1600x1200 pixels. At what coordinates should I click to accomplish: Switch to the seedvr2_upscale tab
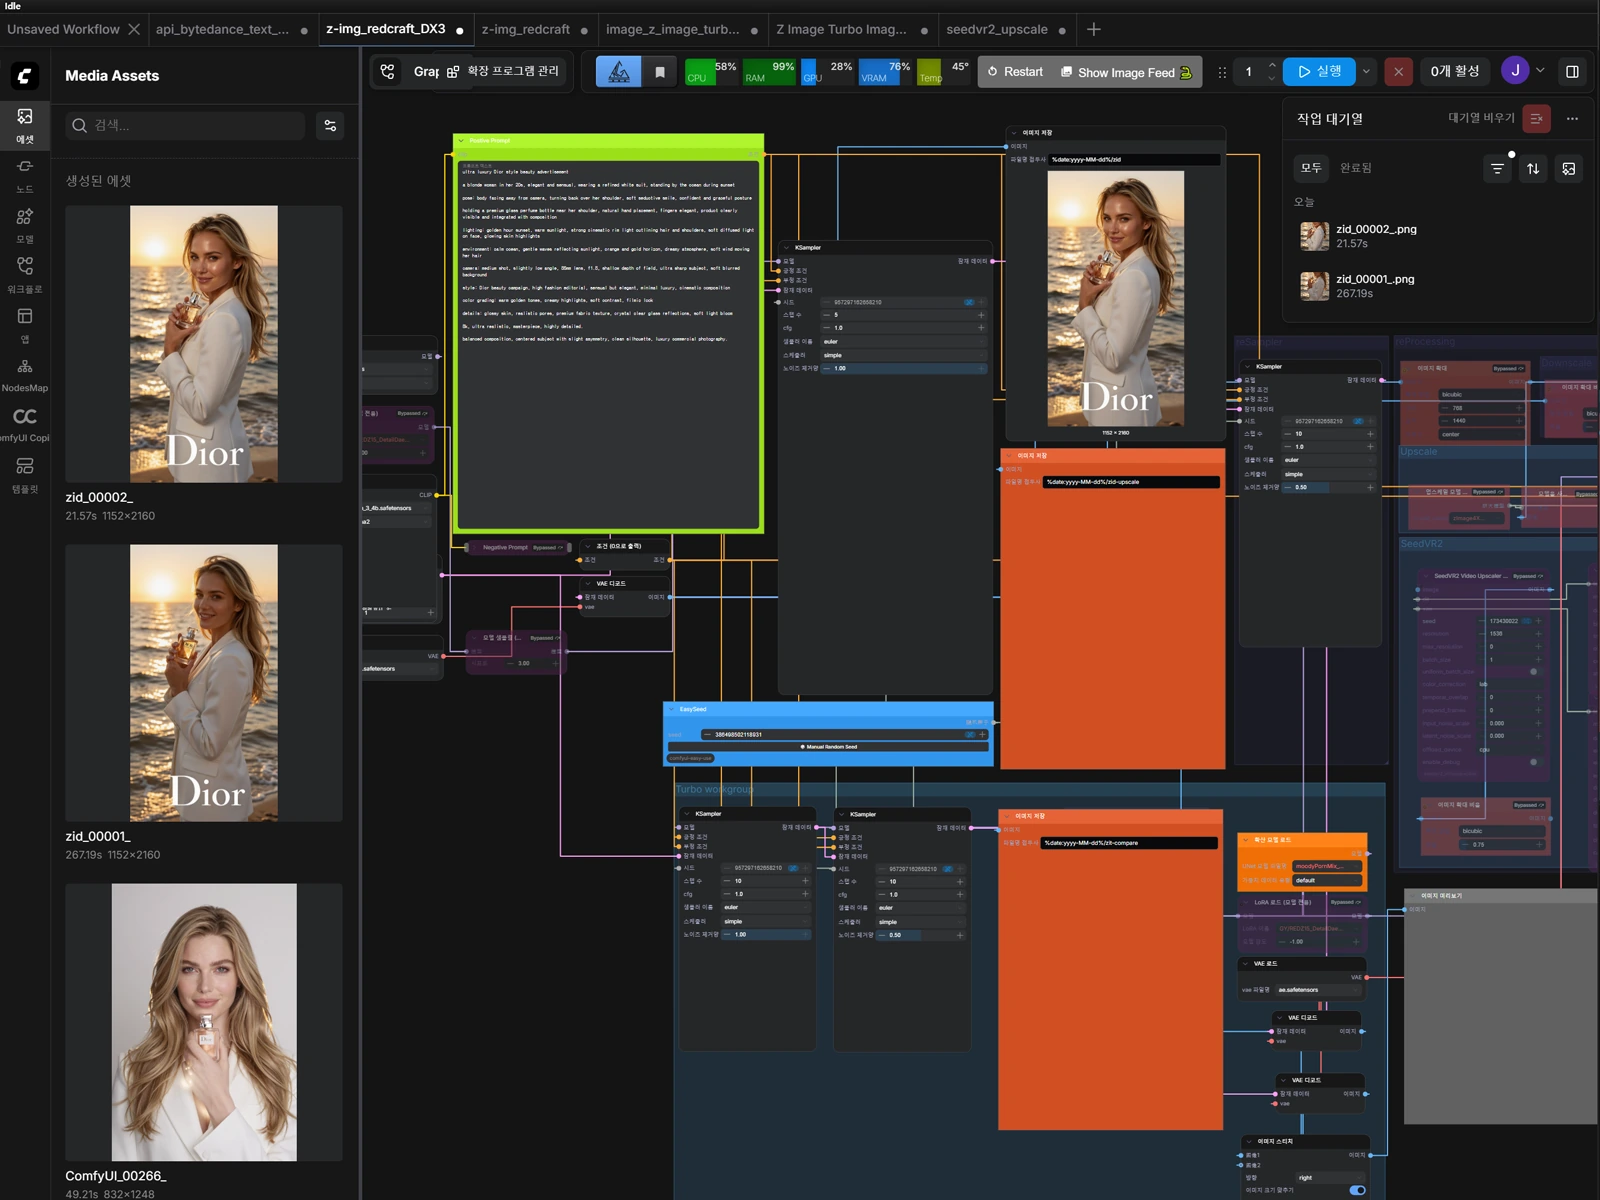997,29
